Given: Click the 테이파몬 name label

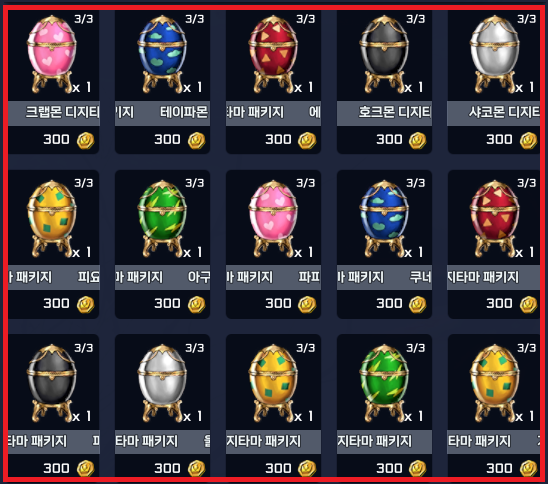Looking at the screenshot, I should (184, 113).
